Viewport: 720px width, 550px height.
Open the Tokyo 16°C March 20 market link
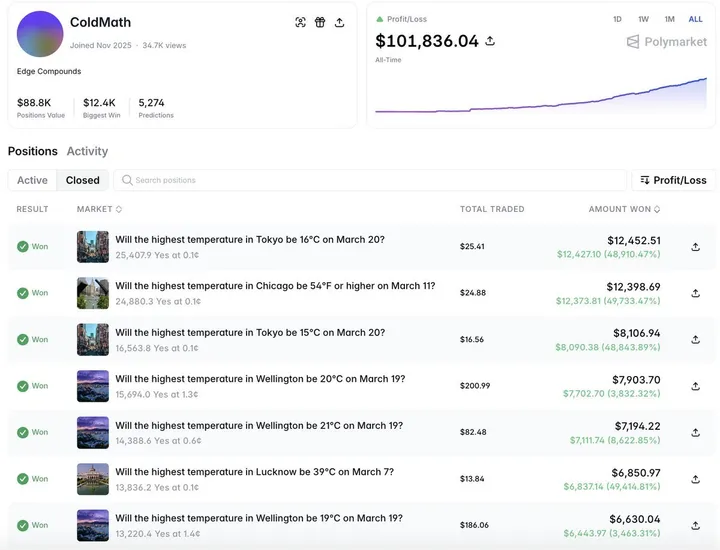250,239
